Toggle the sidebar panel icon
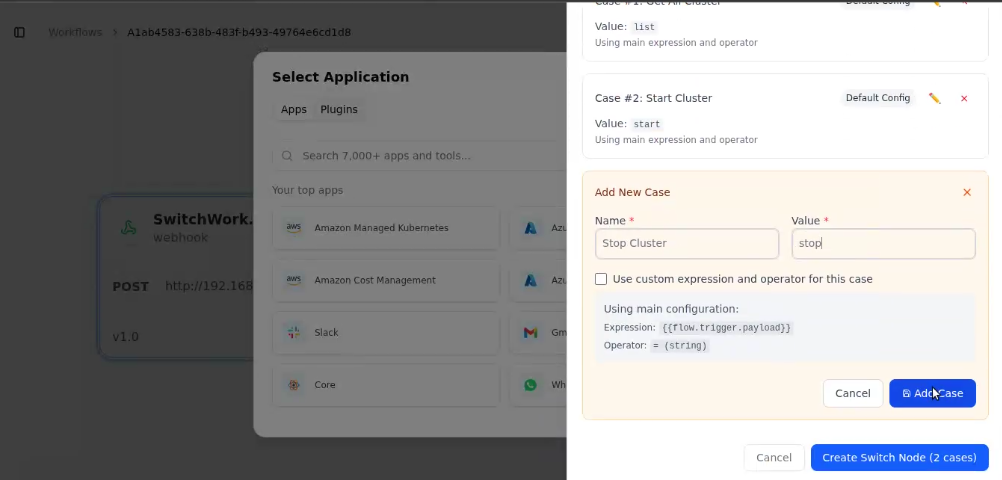This screenshot has width=1002, height=480. click(19, 32)
